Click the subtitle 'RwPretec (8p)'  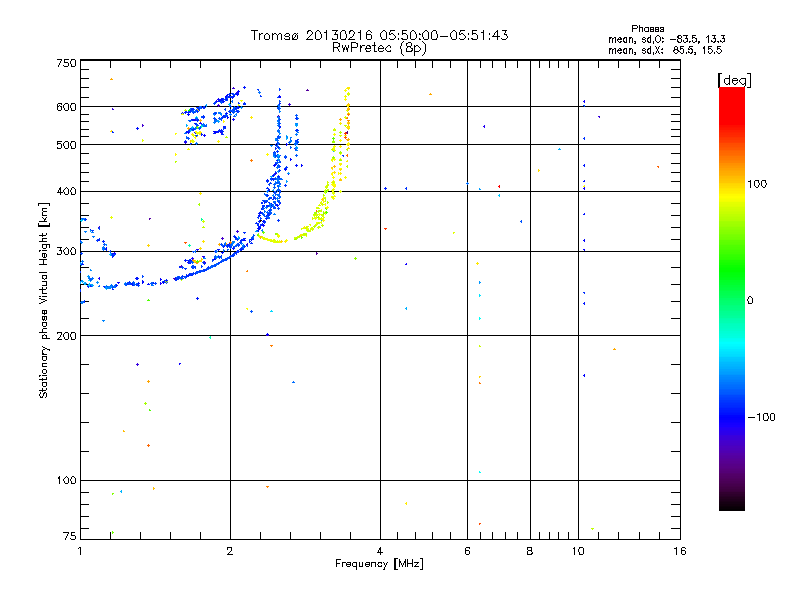[x=379, y=48]
